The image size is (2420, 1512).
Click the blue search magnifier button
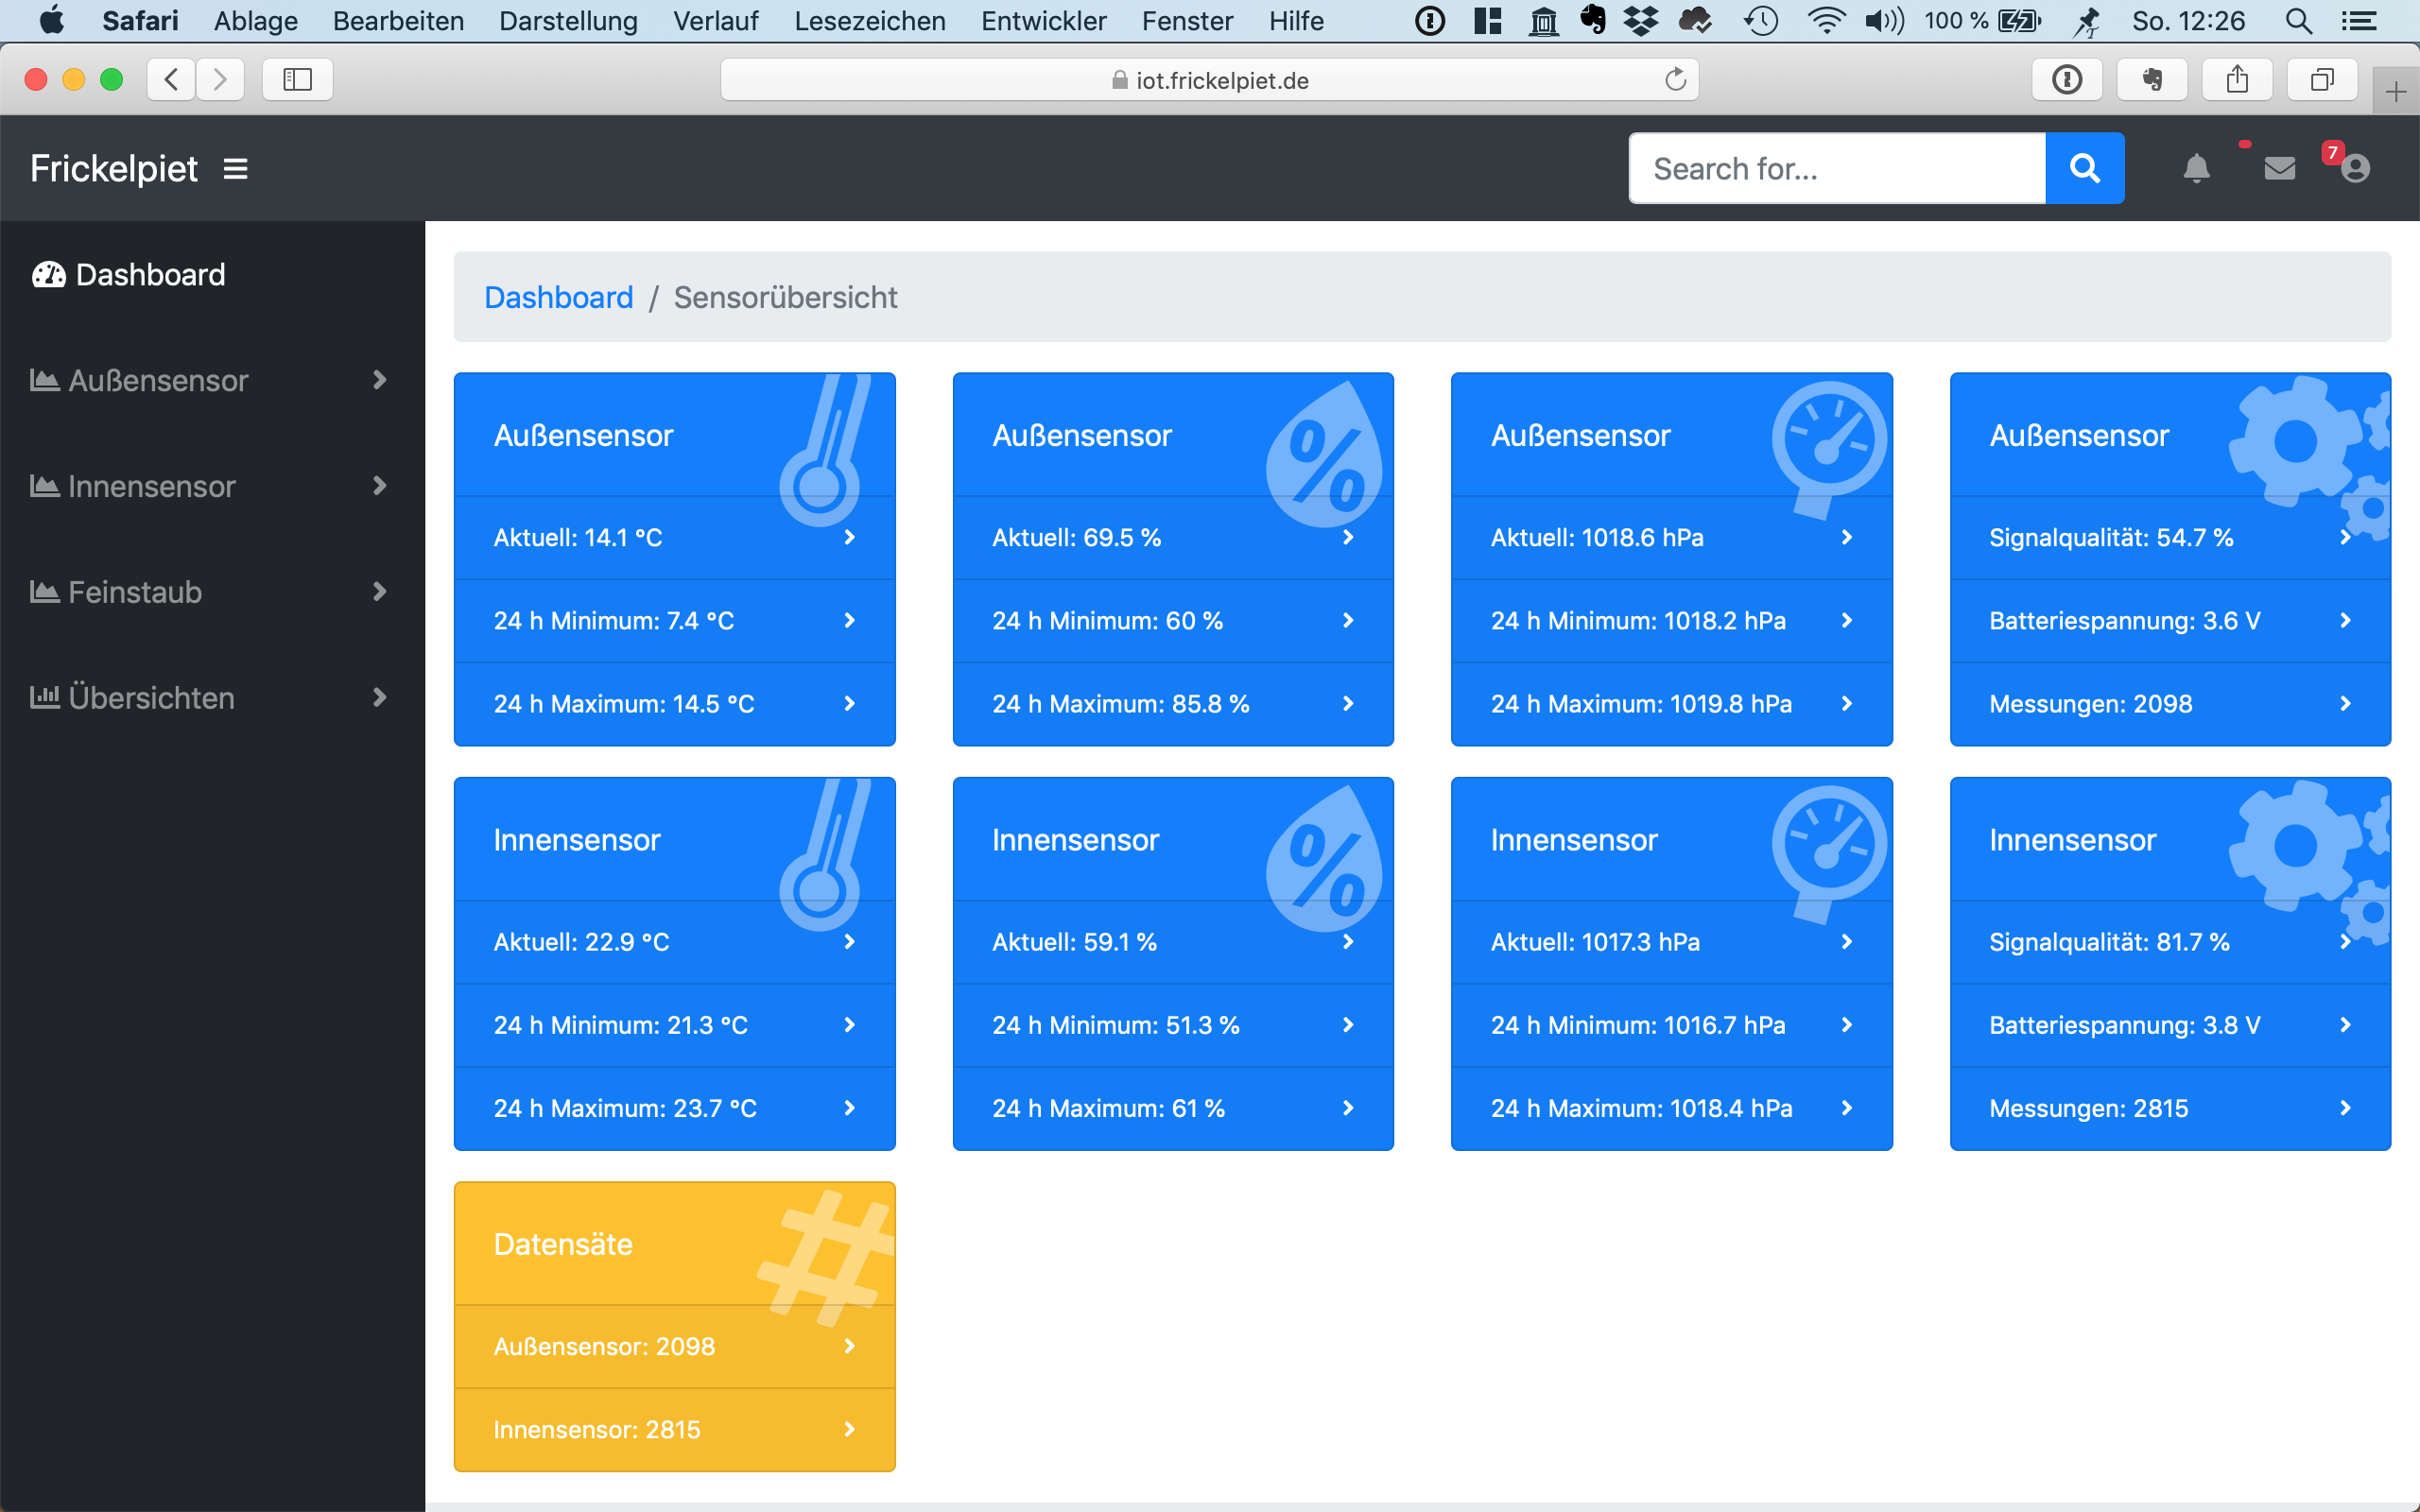point(2084,168)
